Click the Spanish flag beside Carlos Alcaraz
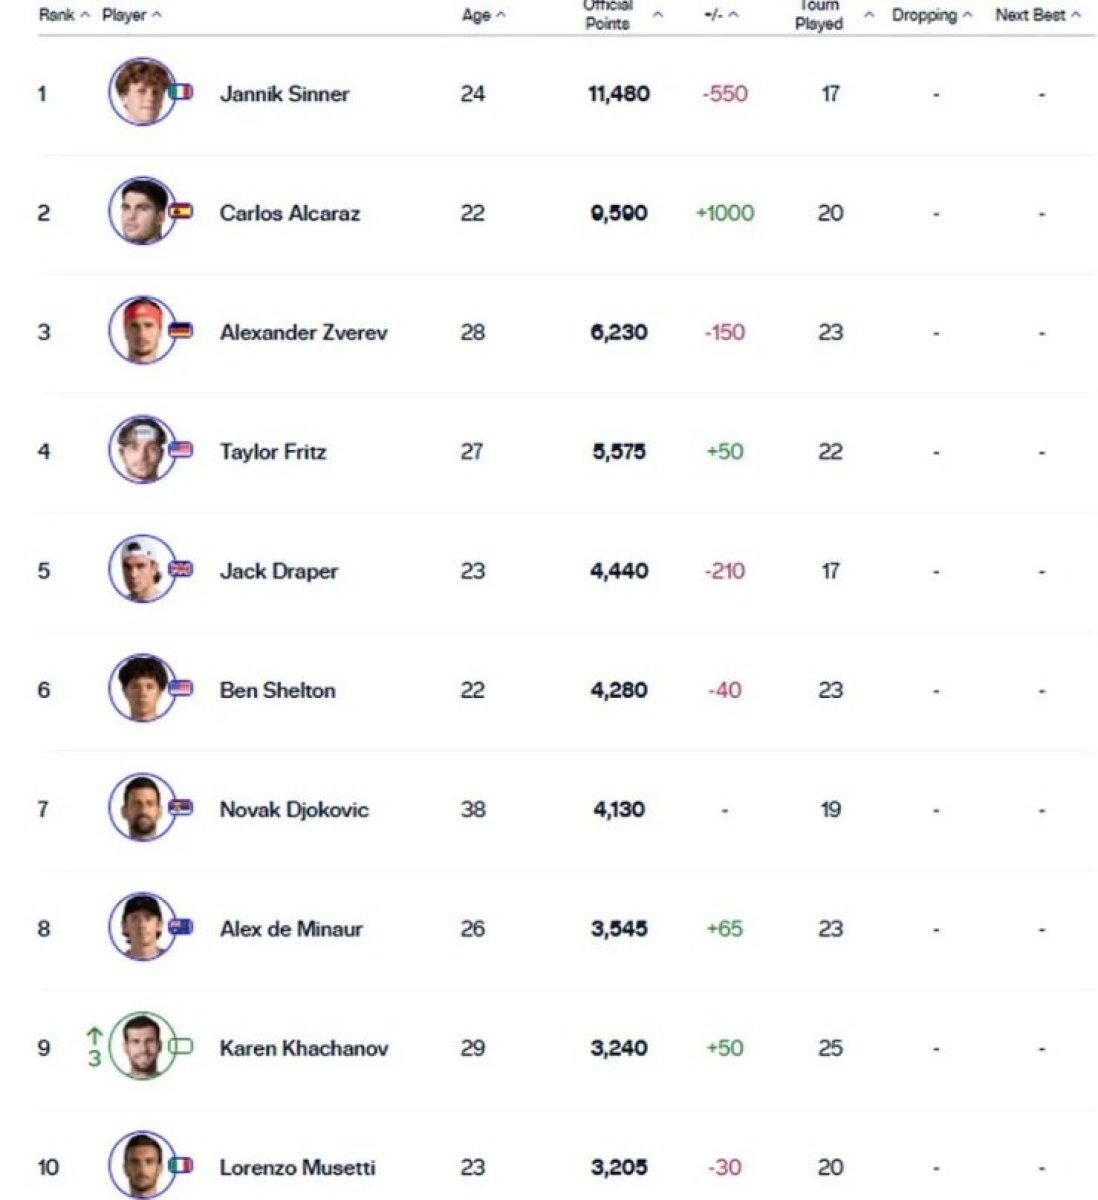The image size is (1098, 1200). point(181,211)
